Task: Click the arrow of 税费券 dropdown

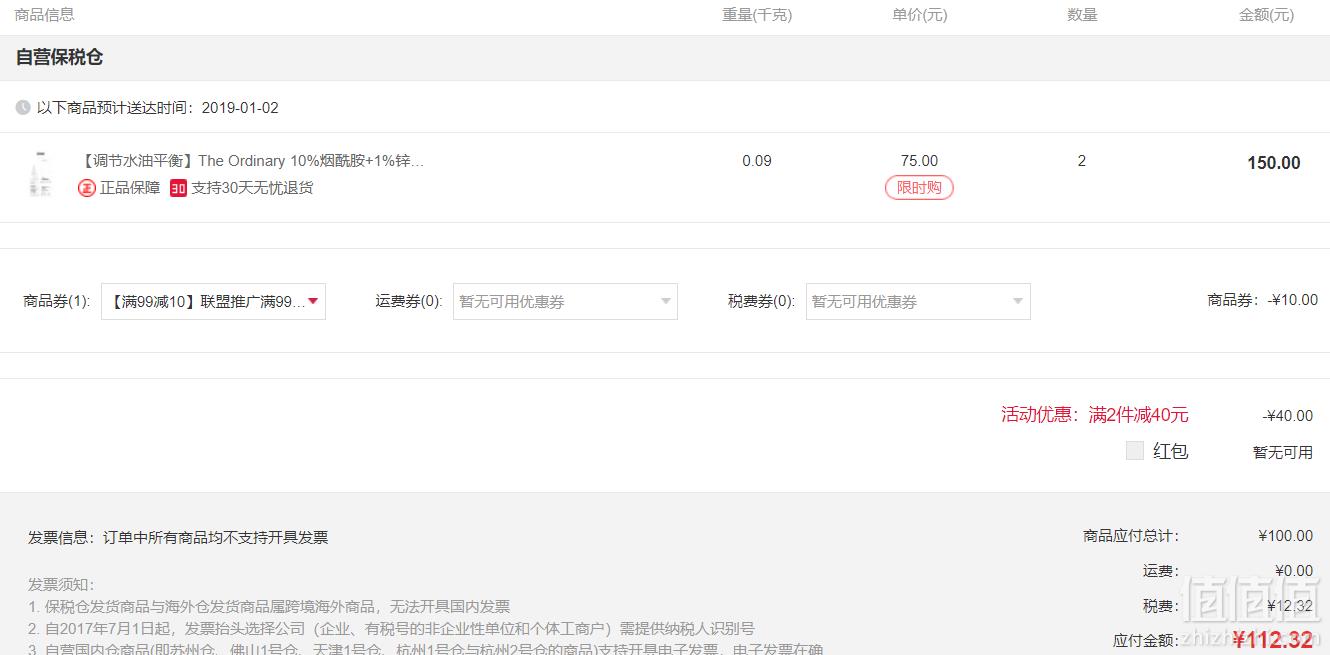Action: coord(1018,301)
